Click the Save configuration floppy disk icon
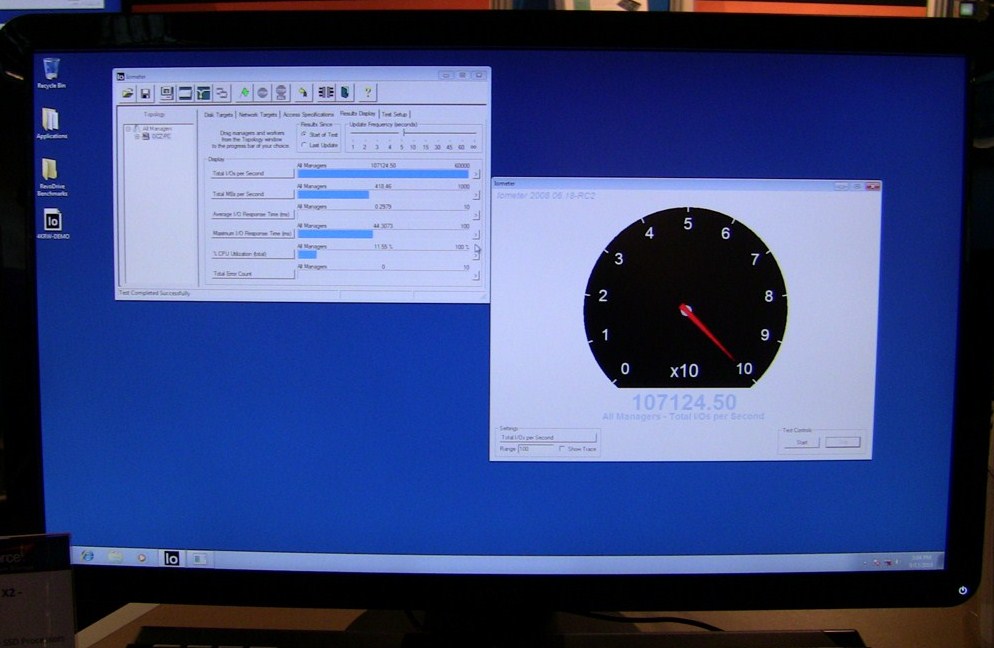This screenshot has width=994, height=648. [x=145, y=93]
